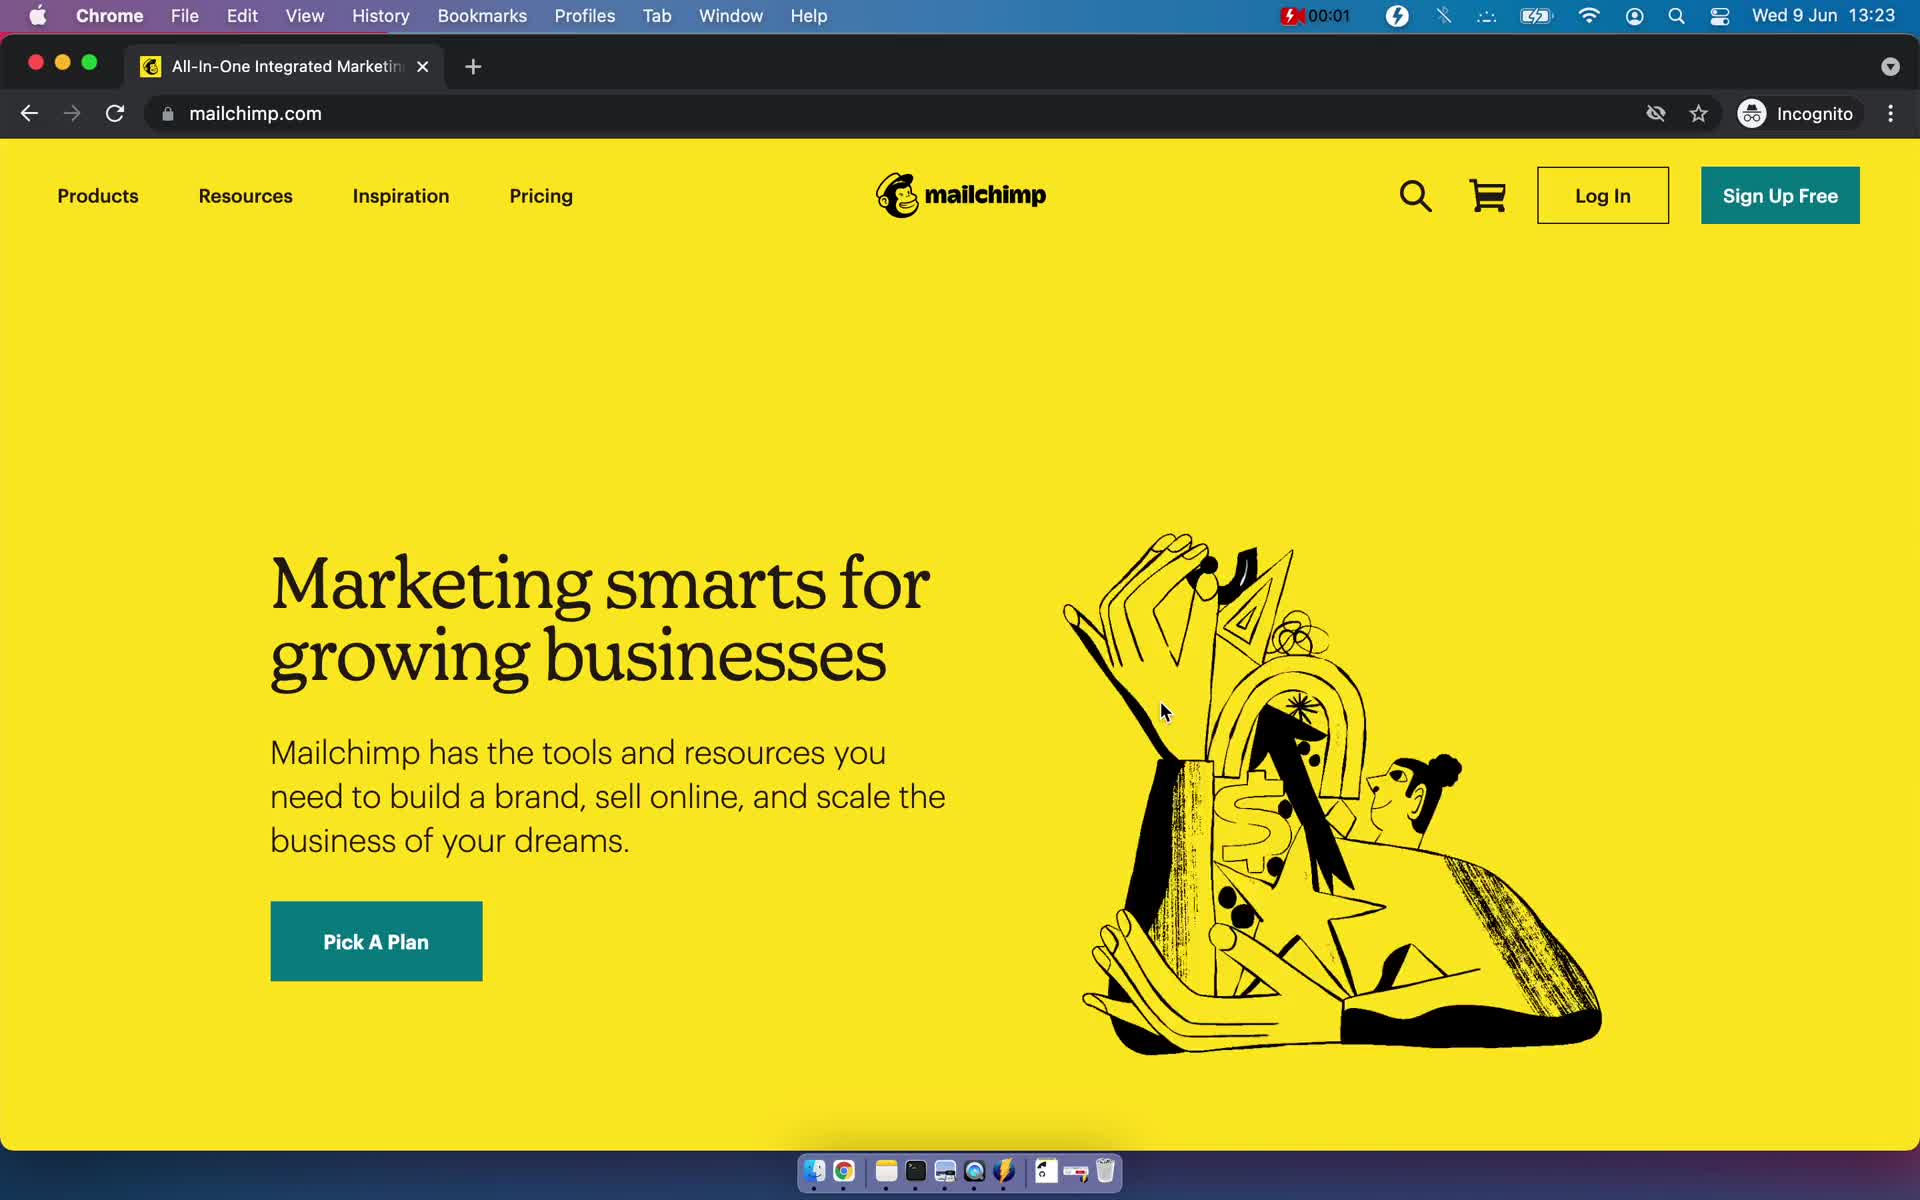
Task: View site security lock information
Action: point(168,113)
